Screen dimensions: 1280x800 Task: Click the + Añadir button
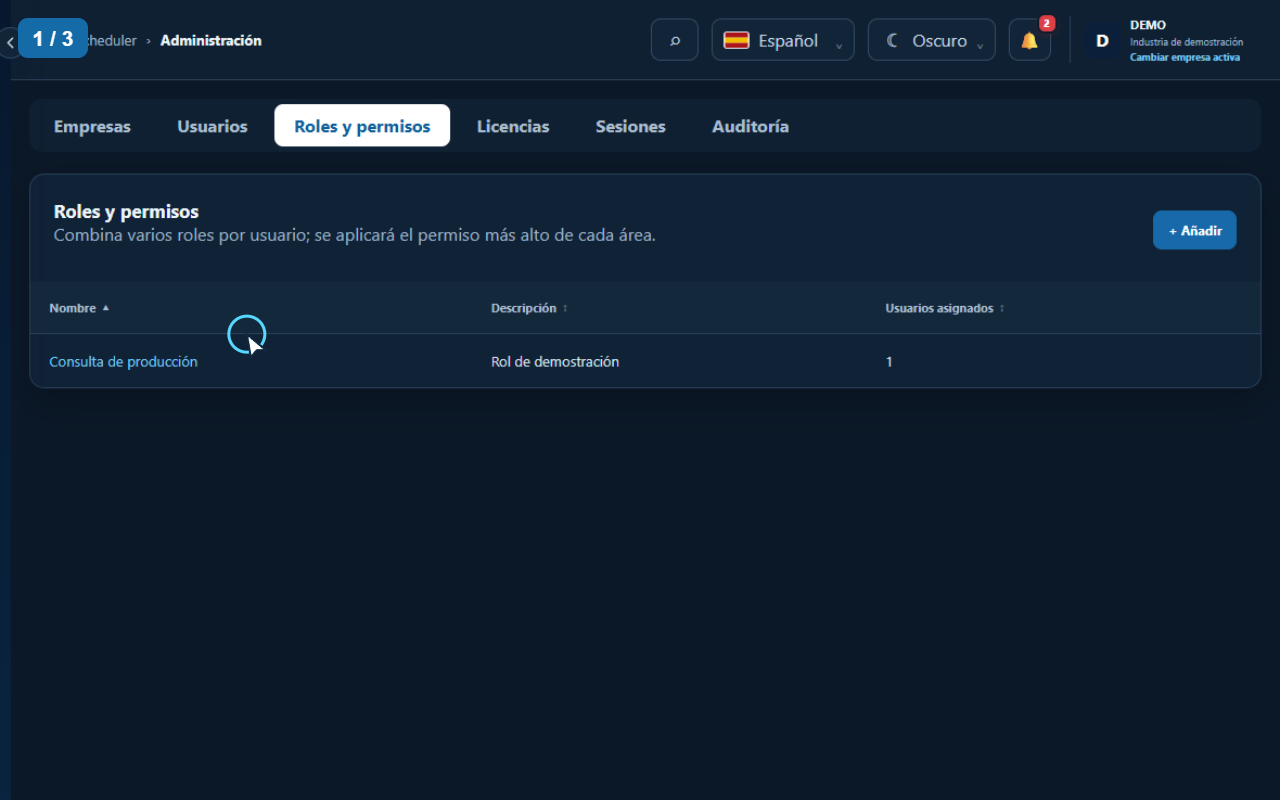(x=1195, y=230)
